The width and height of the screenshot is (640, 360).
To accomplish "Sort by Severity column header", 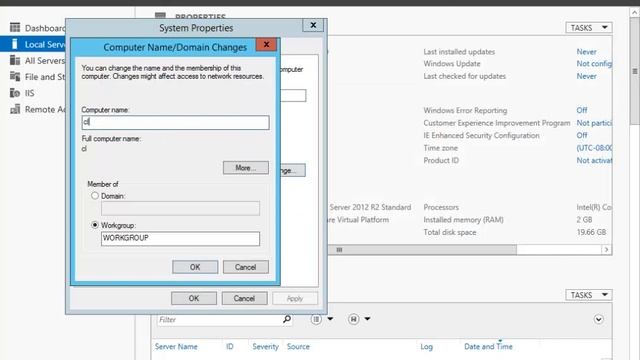I will 265,347.
